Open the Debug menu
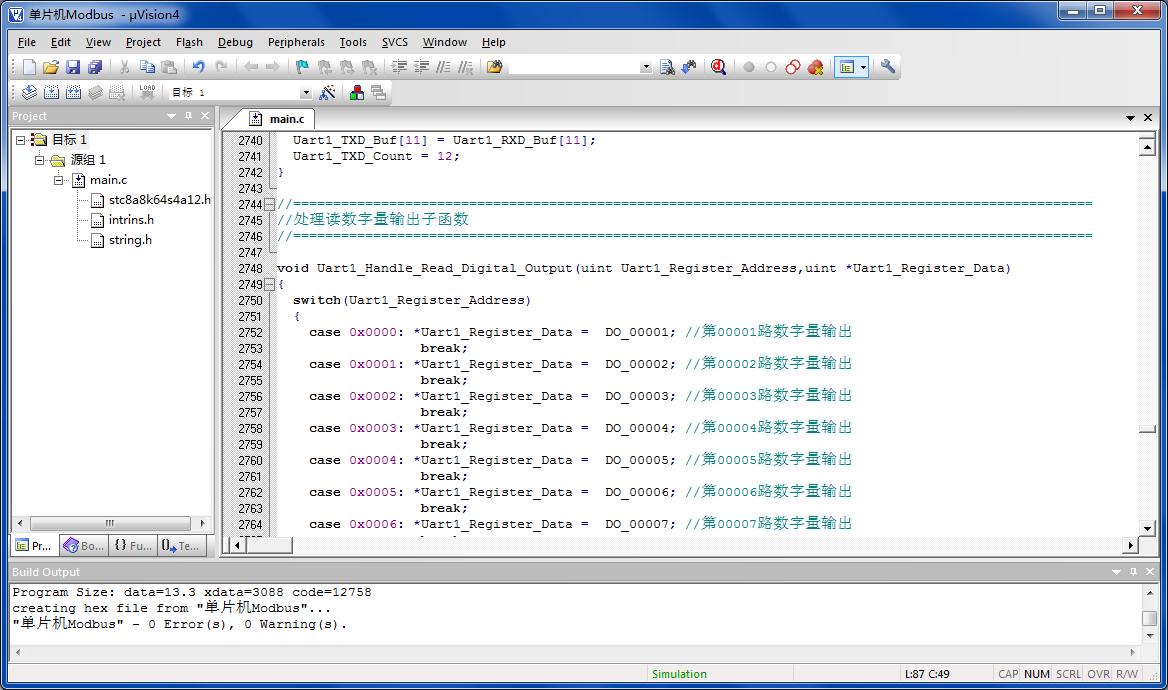 point(235,42)
